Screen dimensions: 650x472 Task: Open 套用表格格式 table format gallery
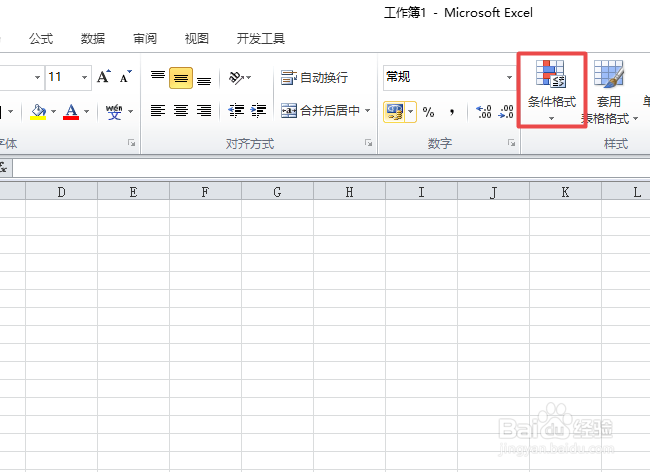click(609, 92)
